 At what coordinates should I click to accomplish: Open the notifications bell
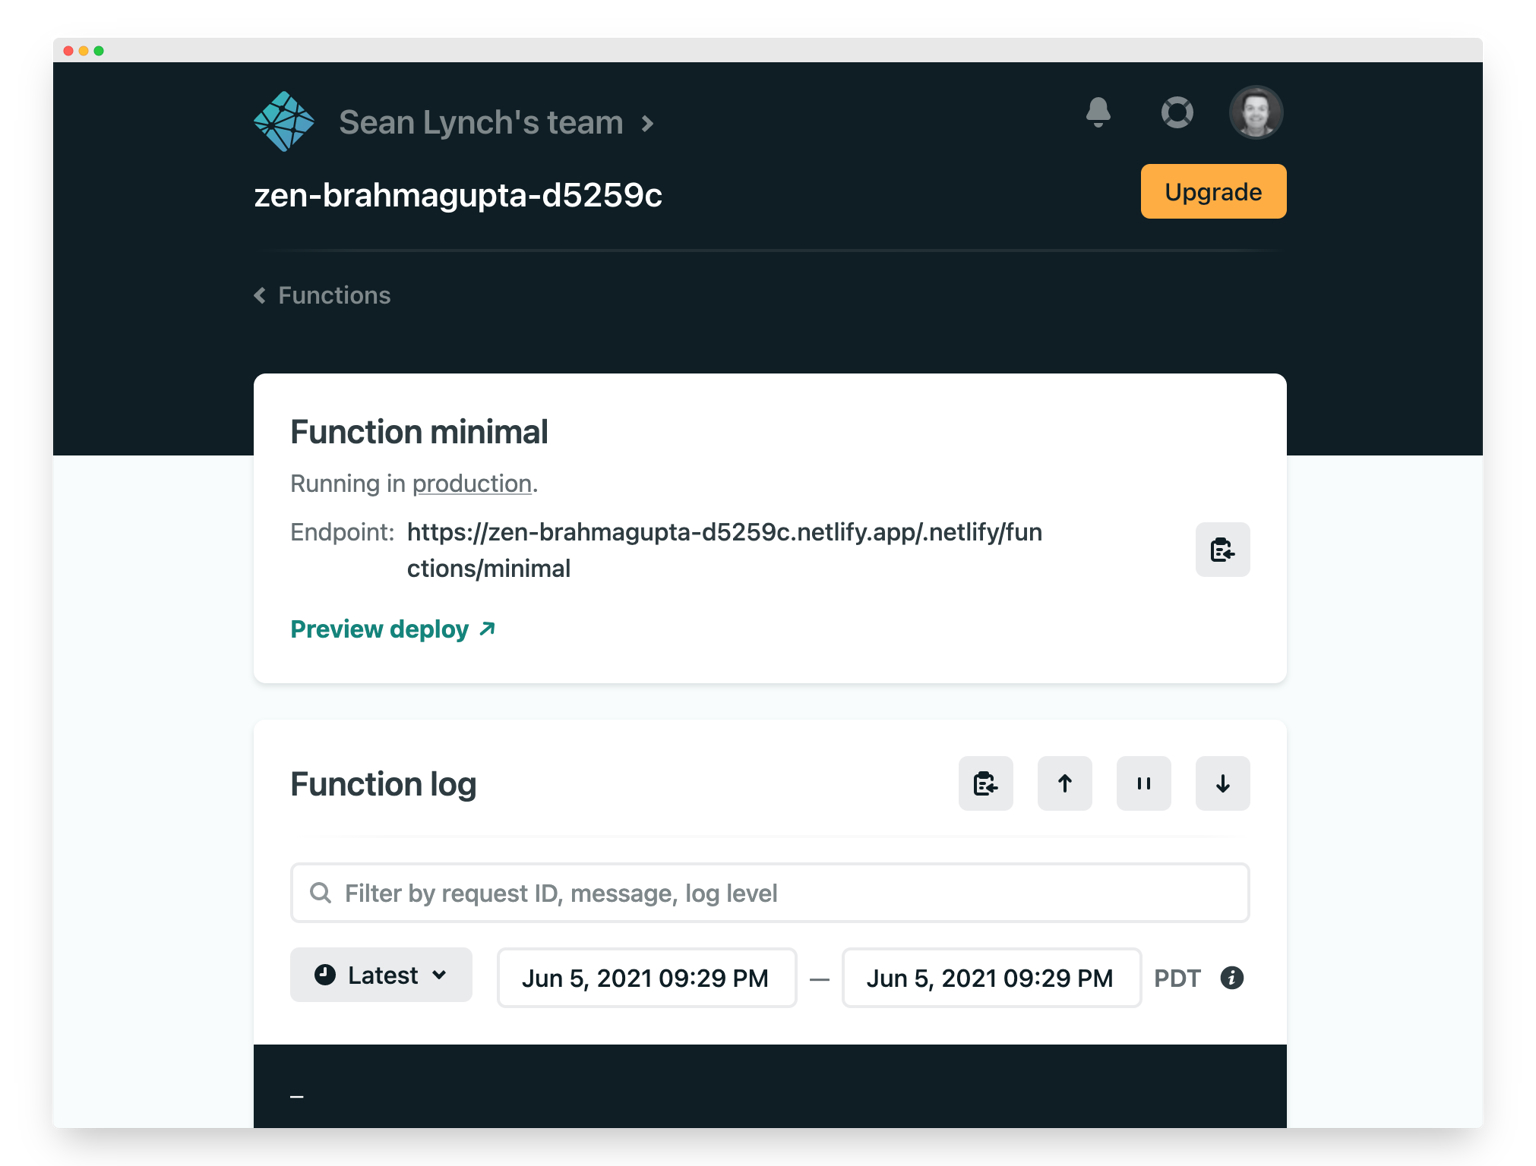click(x=1098, y=112)
